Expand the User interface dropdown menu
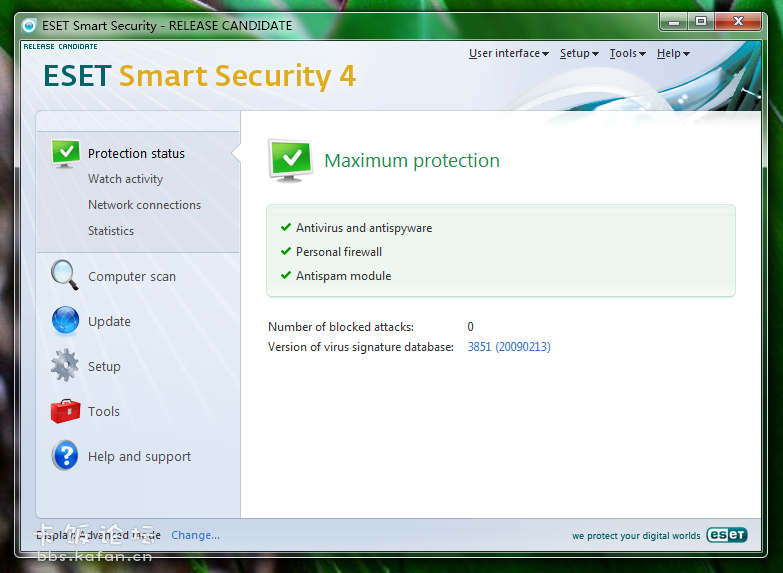 tap(508, 54)
